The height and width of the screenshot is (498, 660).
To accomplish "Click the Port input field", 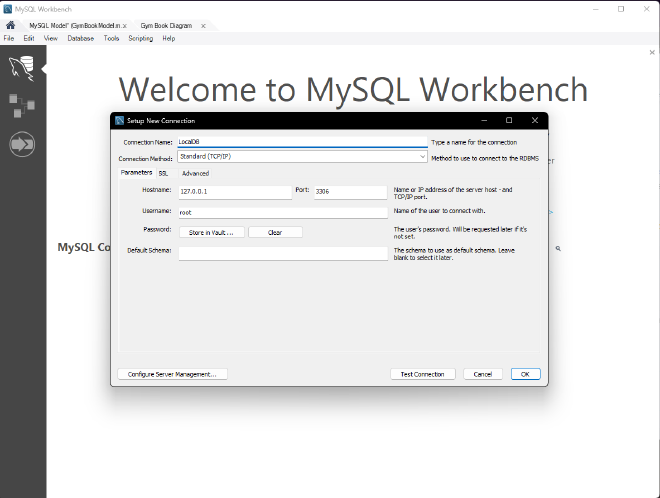I will tap(350, 192).
